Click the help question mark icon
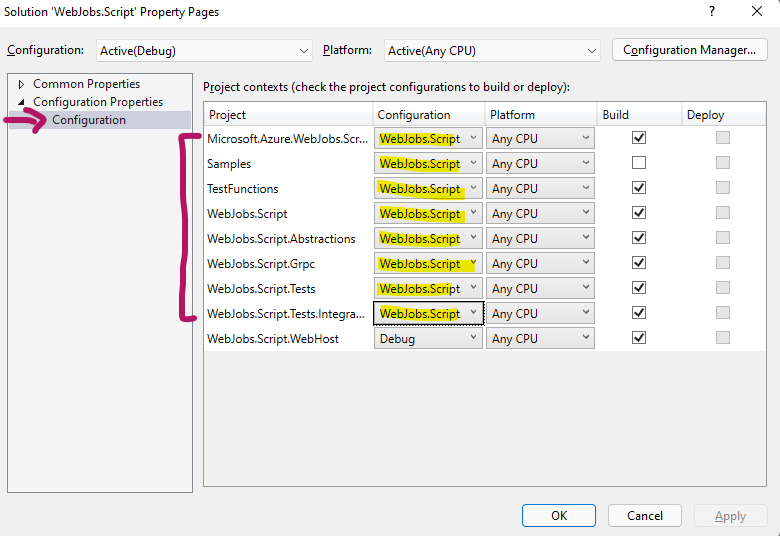 (712, 11)
